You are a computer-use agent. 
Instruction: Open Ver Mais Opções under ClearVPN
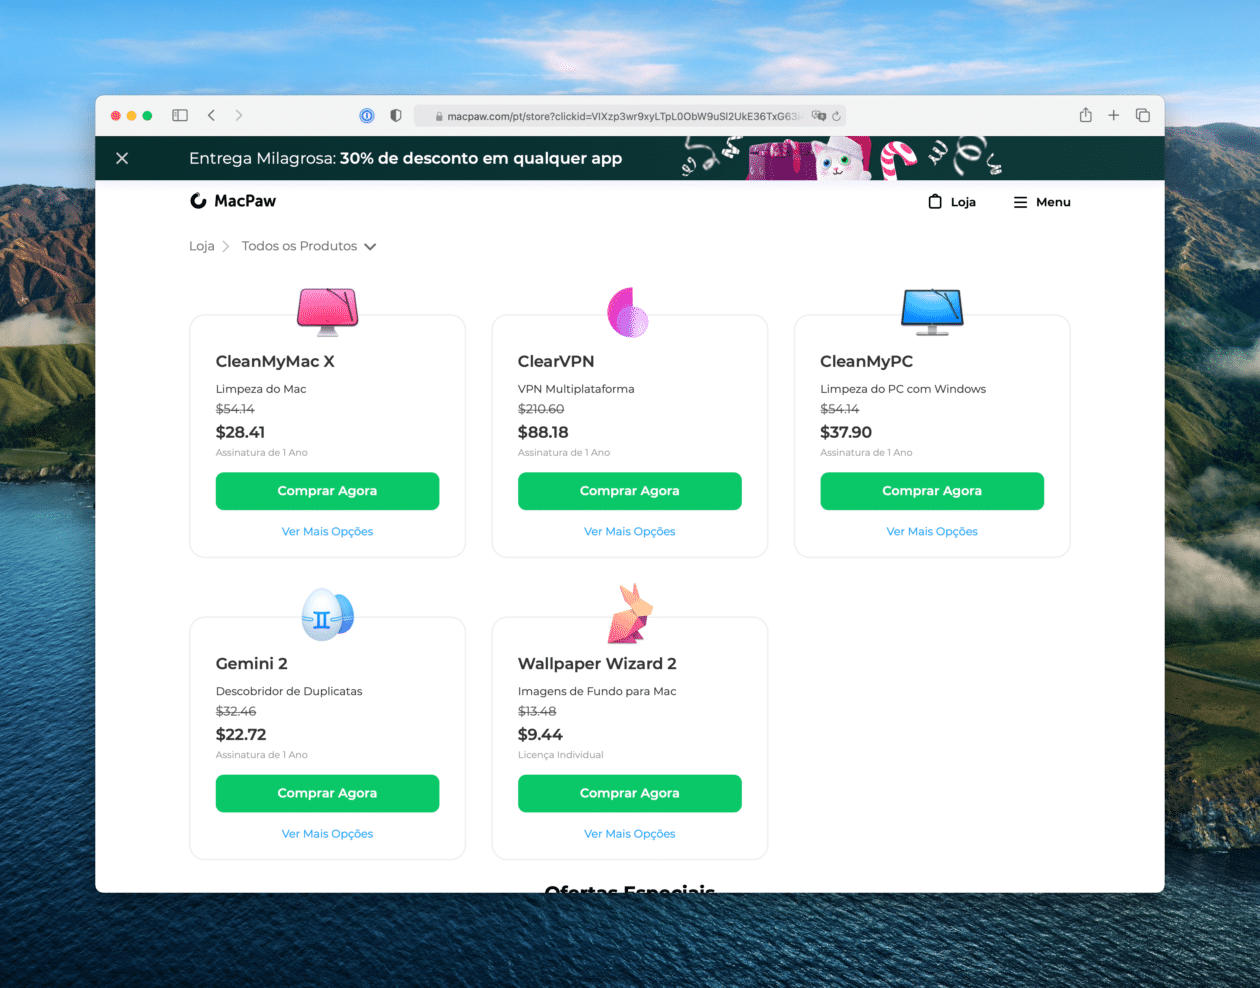[629, 531]
